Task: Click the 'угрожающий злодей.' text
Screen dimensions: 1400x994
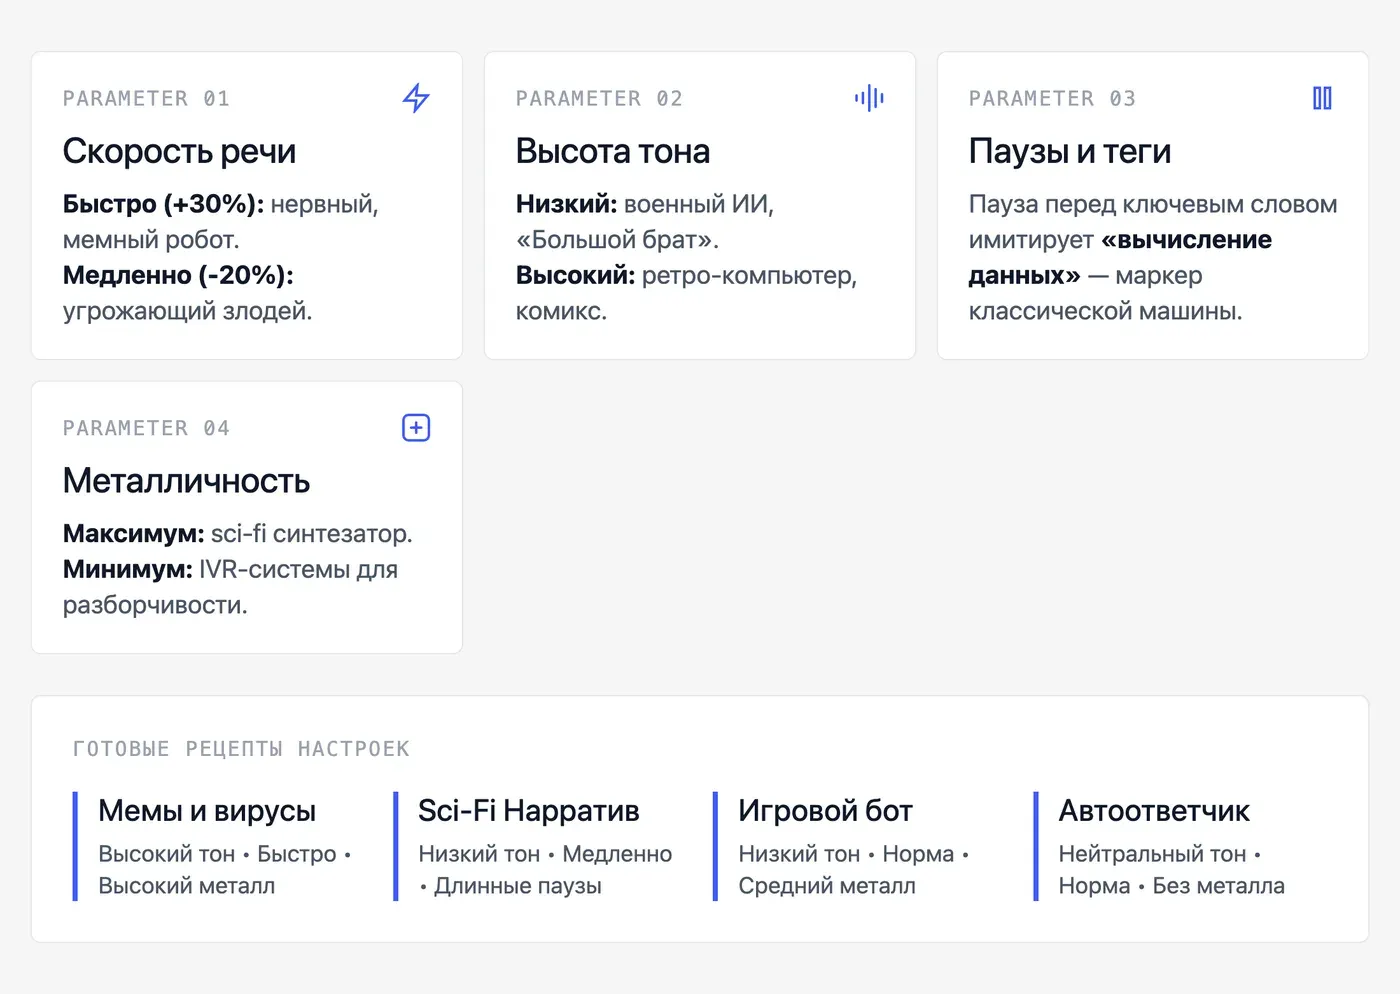Action: (188, 311)
